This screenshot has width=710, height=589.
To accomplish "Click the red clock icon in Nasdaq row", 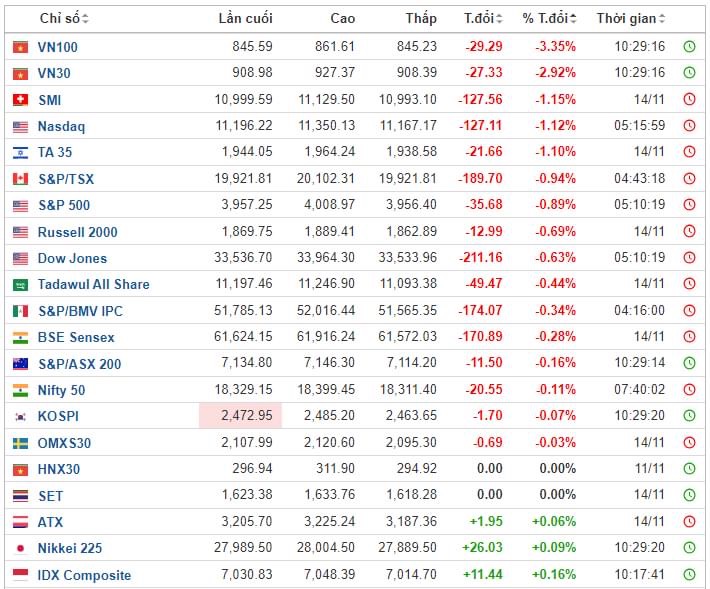I will 689,126.
